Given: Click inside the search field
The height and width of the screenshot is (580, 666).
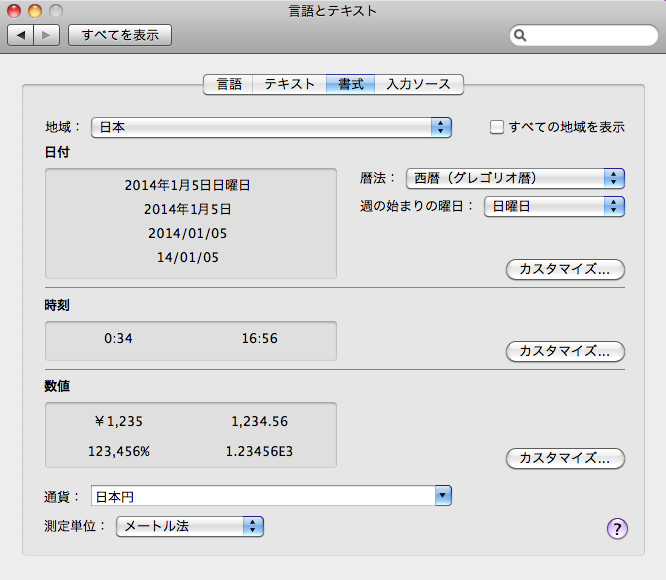Looking at the screenshot, I should (590, 36).
